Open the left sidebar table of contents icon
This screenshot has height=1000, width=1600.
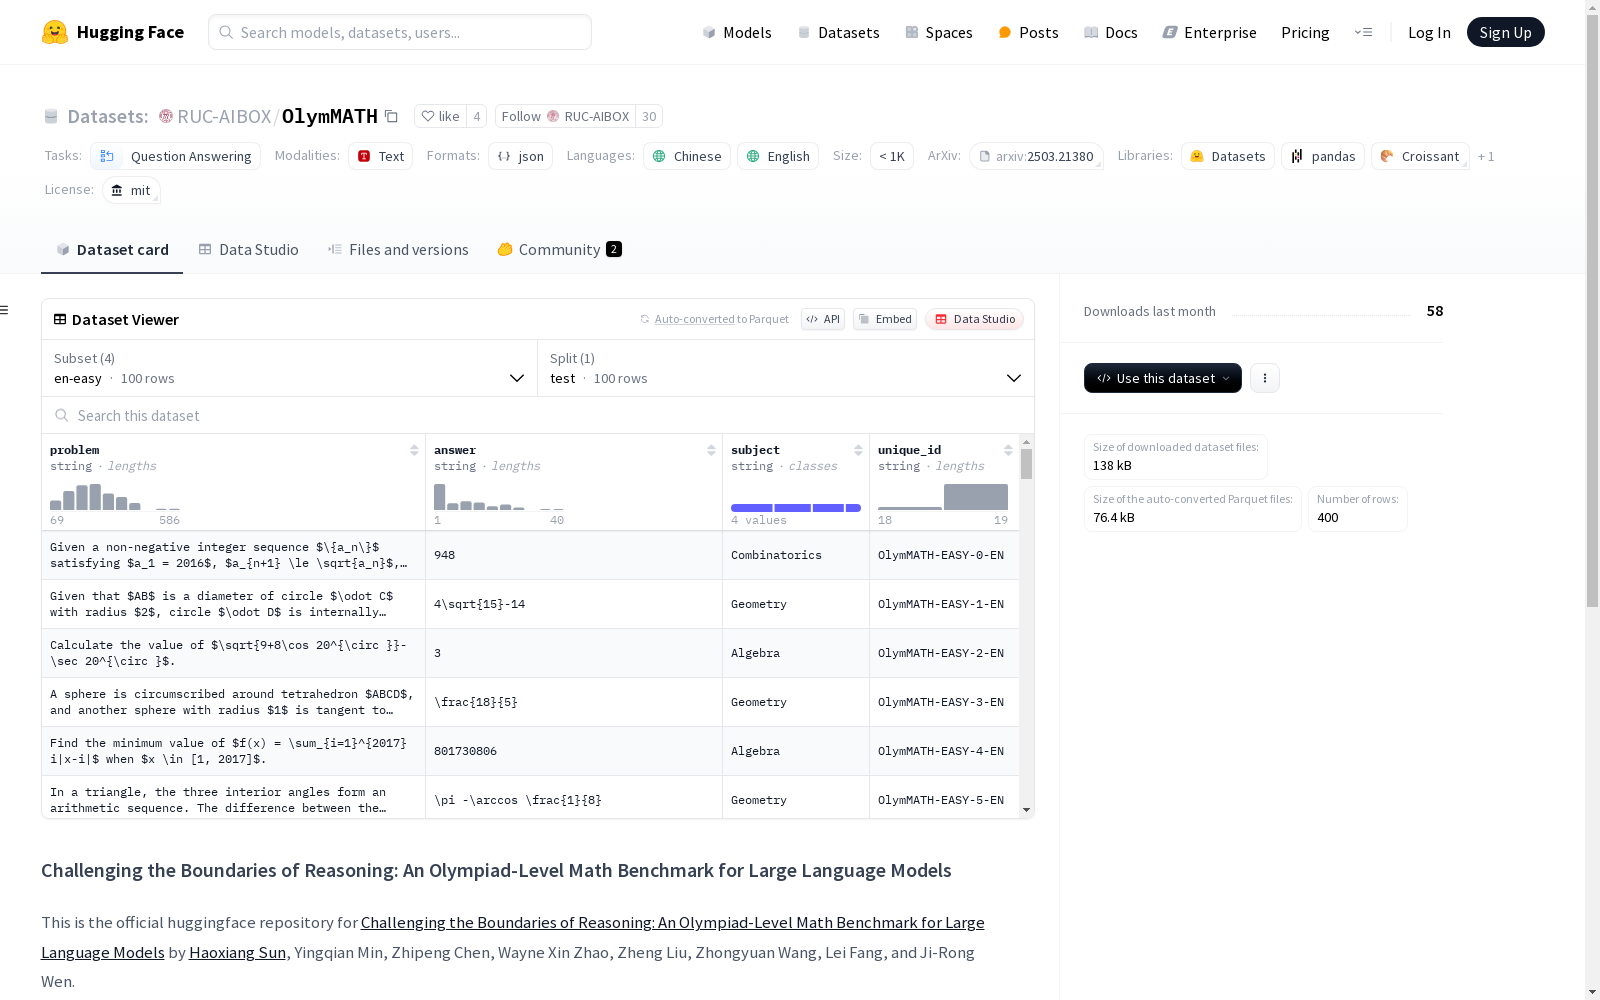click(x=4, y=310)
